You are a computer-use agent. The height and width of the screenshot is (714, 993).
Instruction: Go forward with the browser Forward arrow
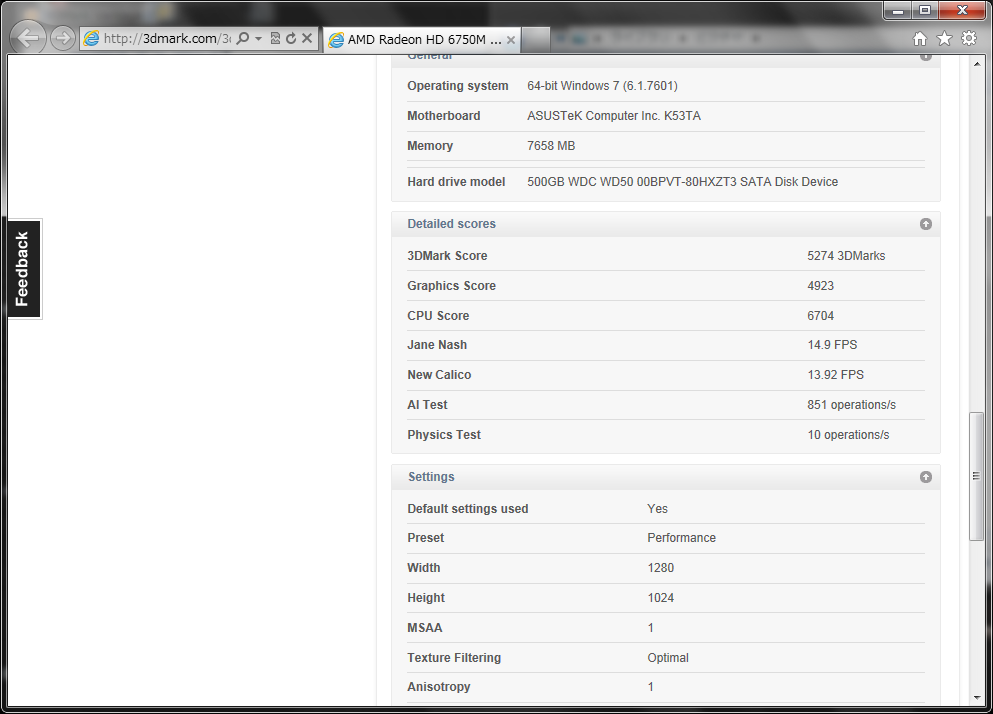click(x=62, y=38)
